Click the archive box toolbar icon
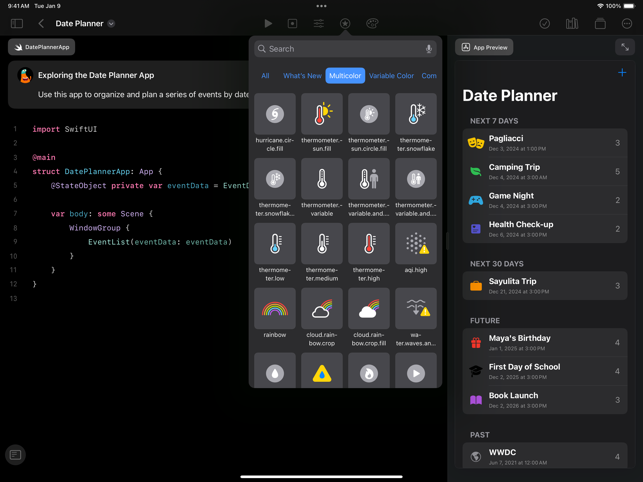This screenshot has height=482, width=643. pos(600,23)
